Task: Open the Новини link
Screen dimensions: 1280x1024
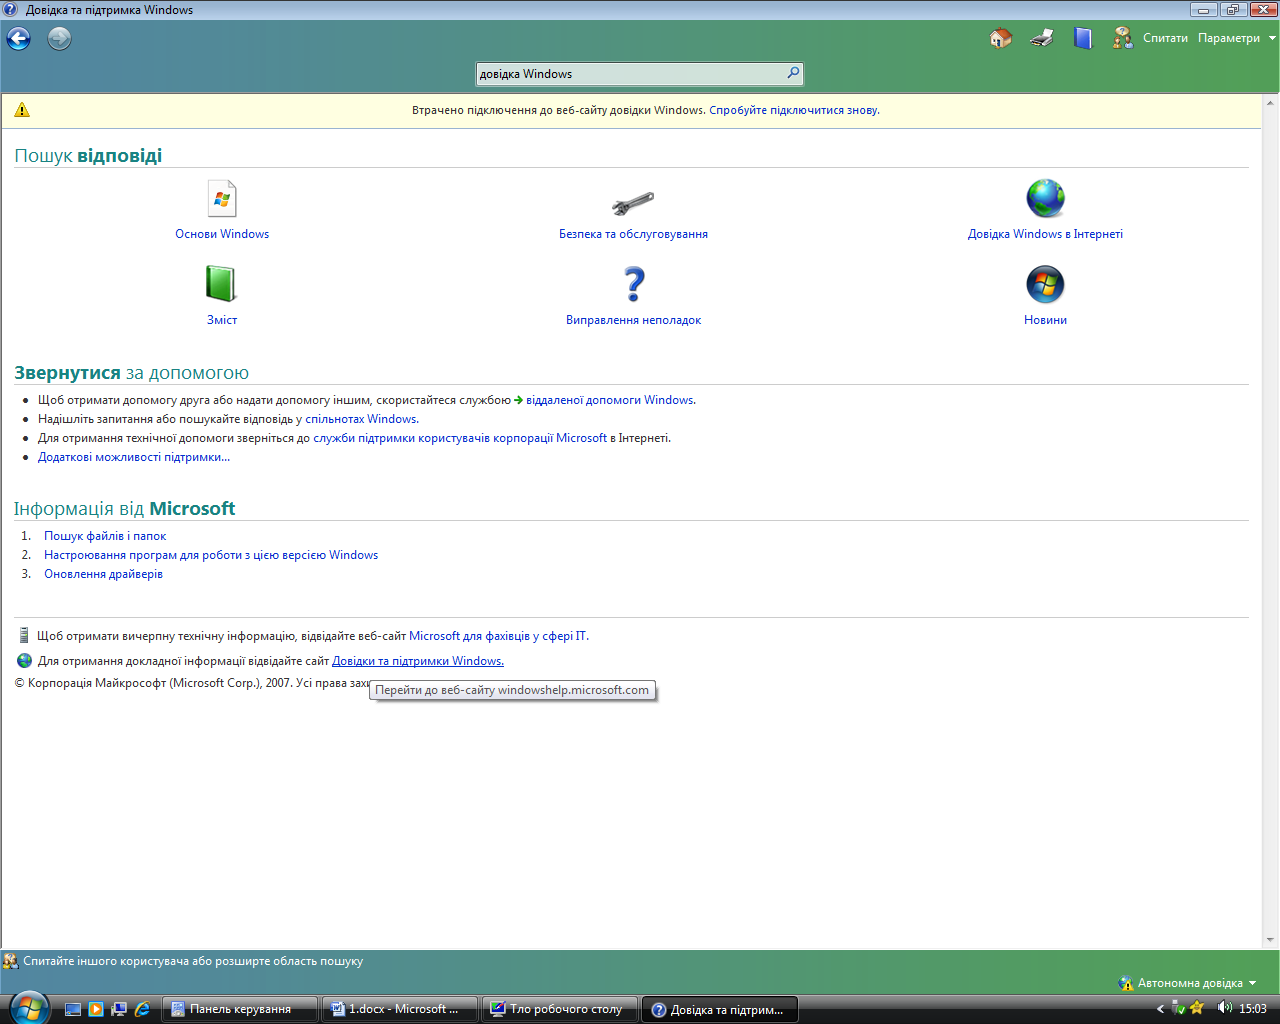Action: coord(1045,320)
